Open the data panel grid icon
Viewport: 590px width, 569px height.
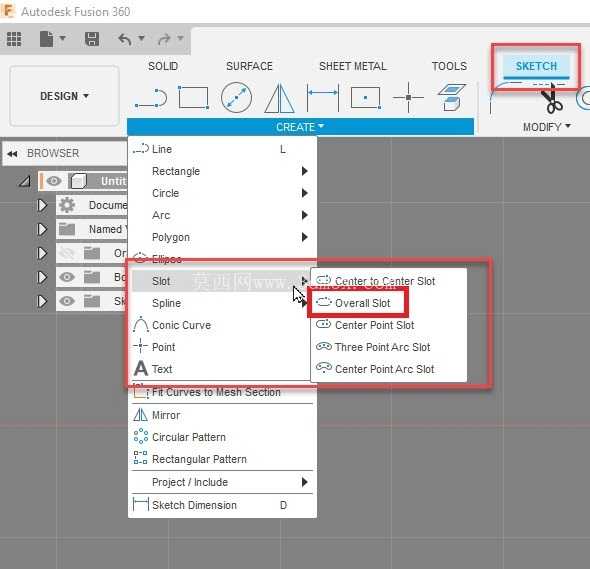click(14, 39)
